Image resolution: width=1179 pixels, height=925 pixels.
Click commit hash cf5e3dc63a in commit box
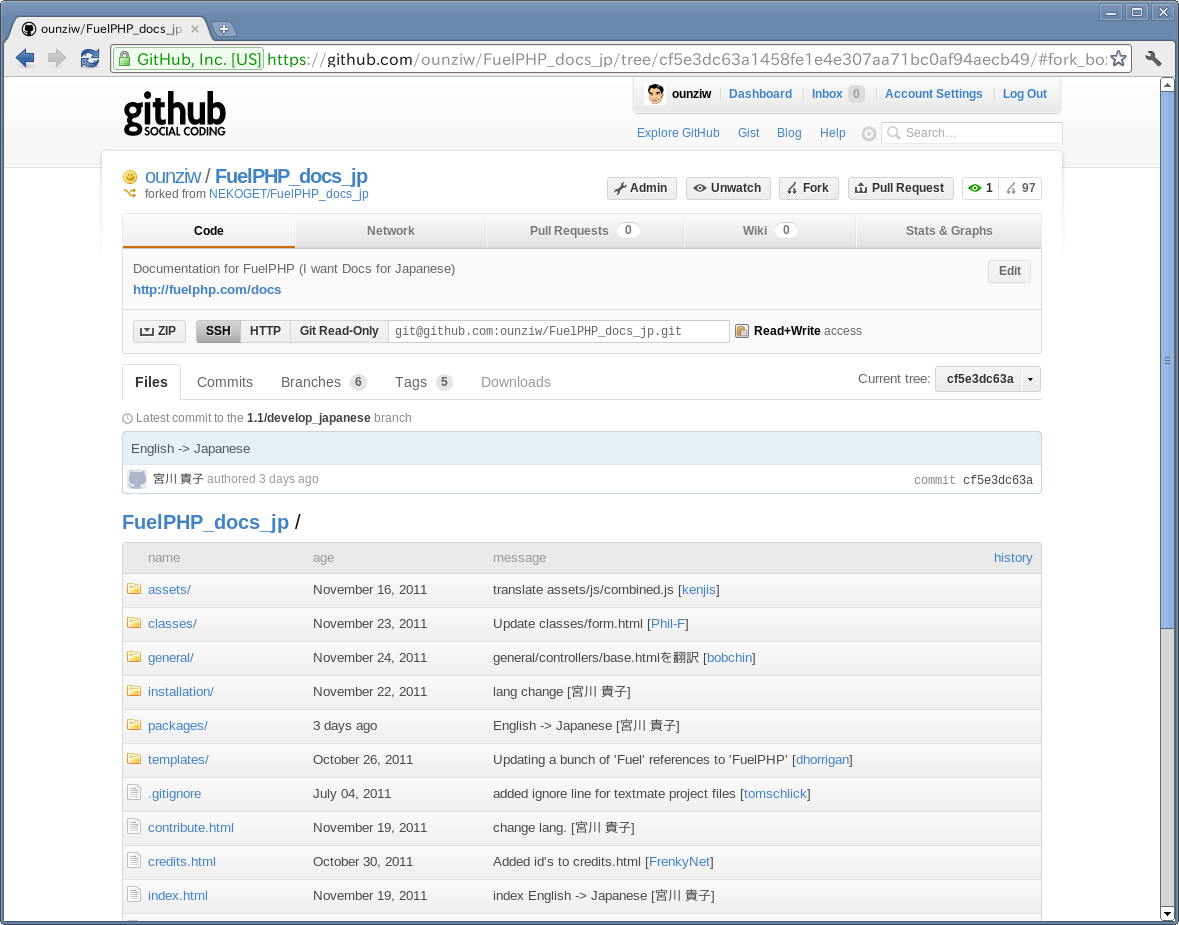point(998,480)
